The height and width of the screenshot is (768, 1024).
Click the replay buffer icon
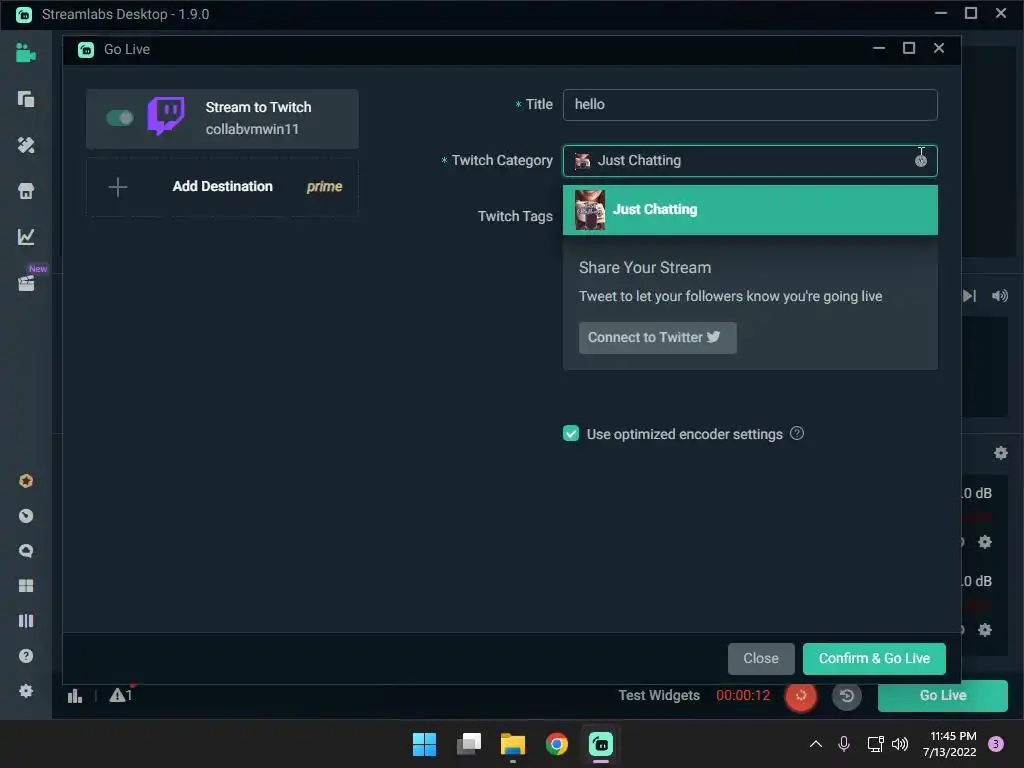click(x=847, y=696)
